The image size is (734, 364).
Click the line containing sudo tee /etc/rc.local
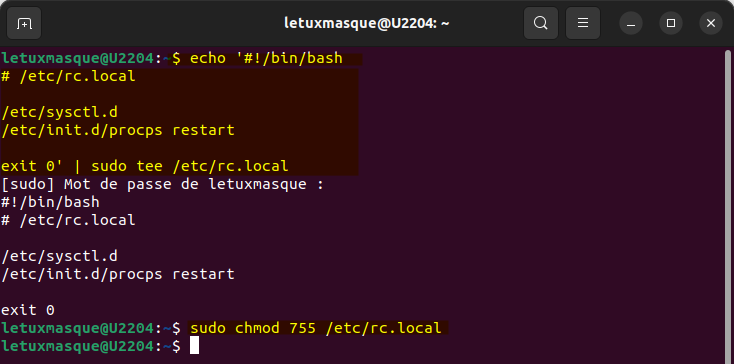(145, 166)
